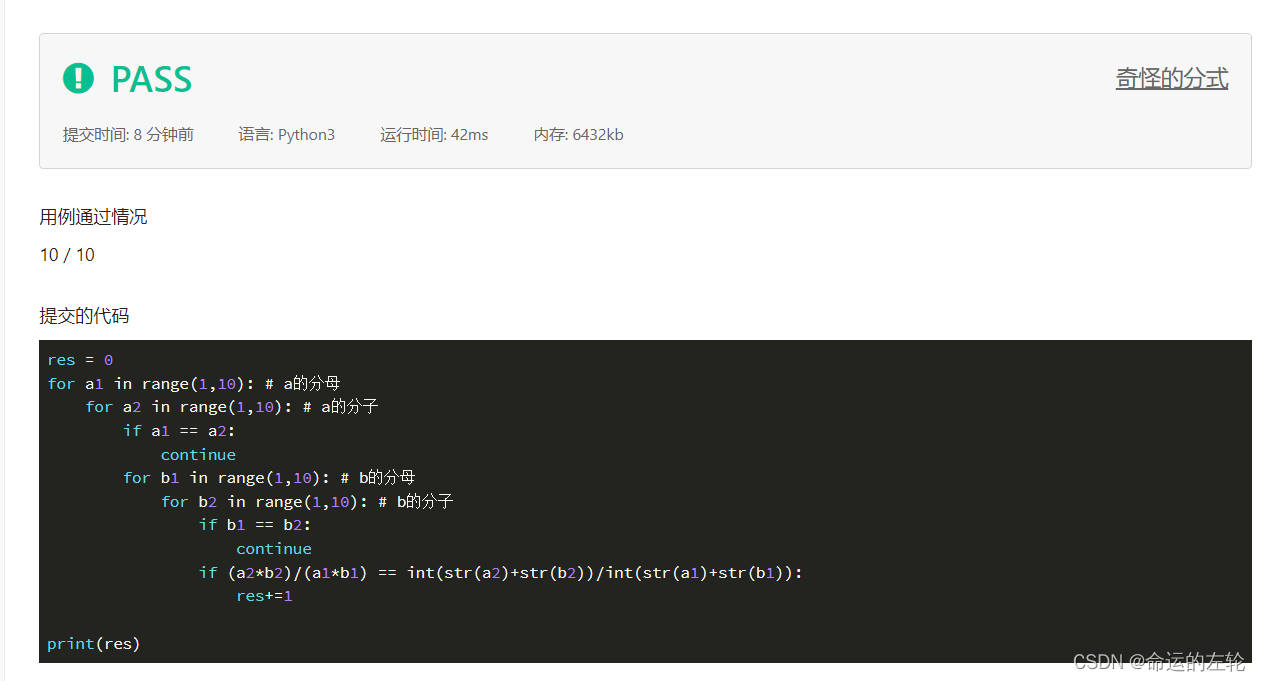Click the continue statement under b1 == b2
The height and width of the screenshot is (681, 1261).
click(x=274, y=548)
